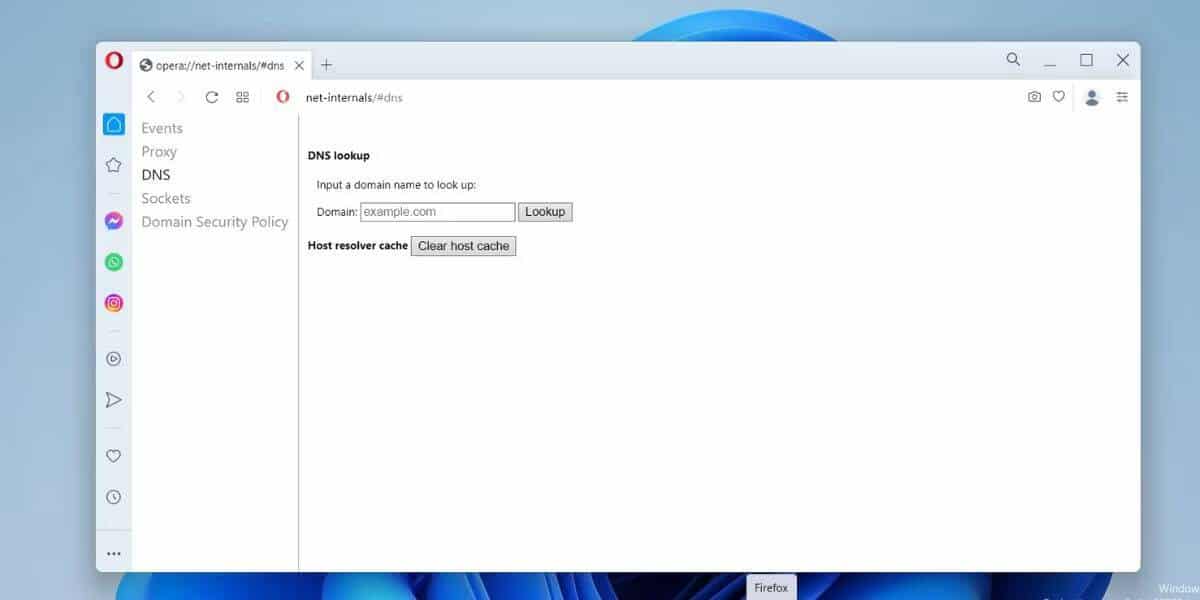Image resolution: width=1200 pixels, height=600 pixels.
Task: Open the Speed Dial grid icon
Action: tap(242, 97)
